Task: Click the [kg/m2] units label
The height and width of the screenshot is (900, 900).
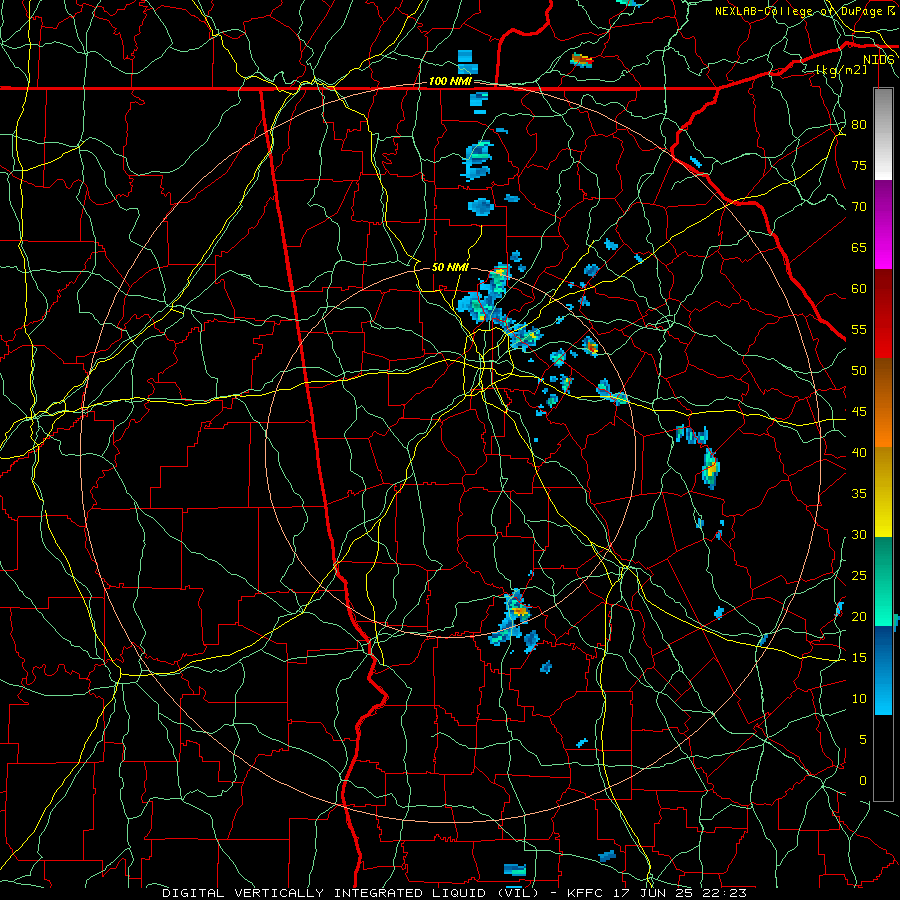Action: (841, 70)
